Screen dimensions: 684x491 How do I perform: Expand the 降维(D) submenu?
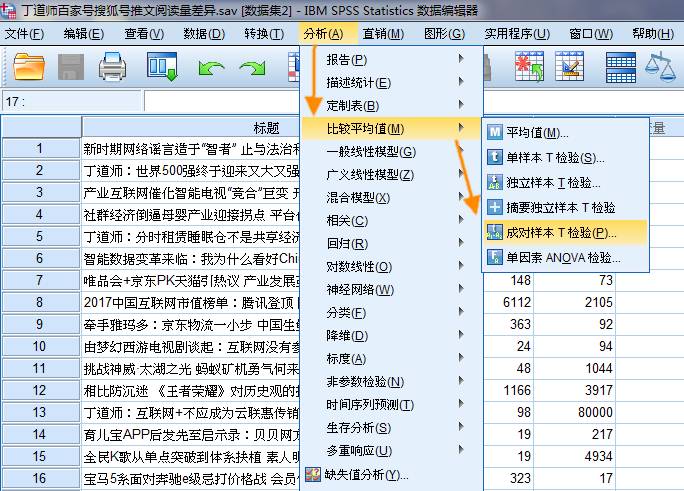(391, 336)
